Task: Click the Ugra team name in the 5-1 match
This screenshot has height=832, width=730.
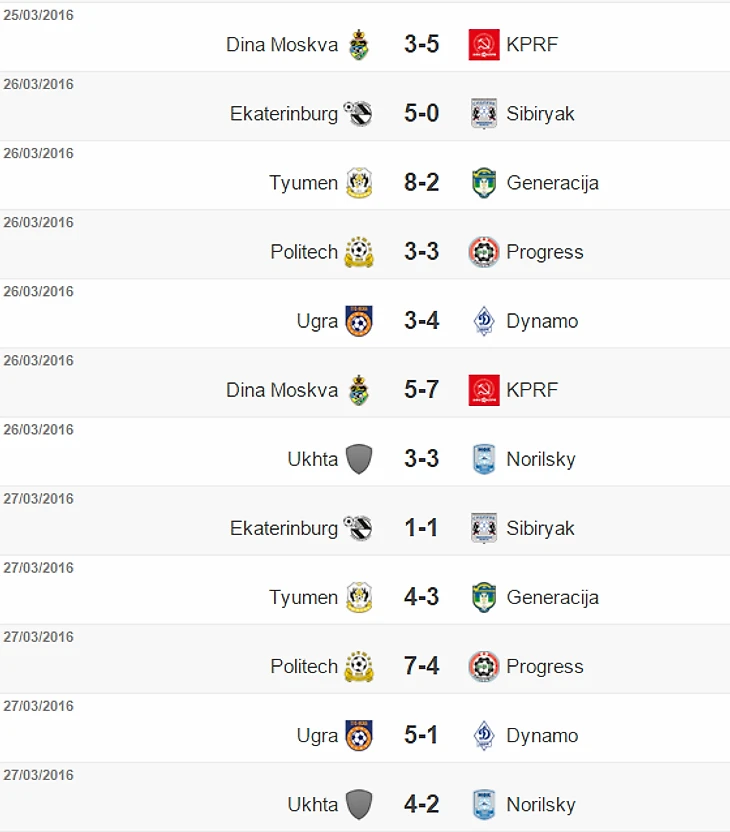Action: (x=317, y=735)
